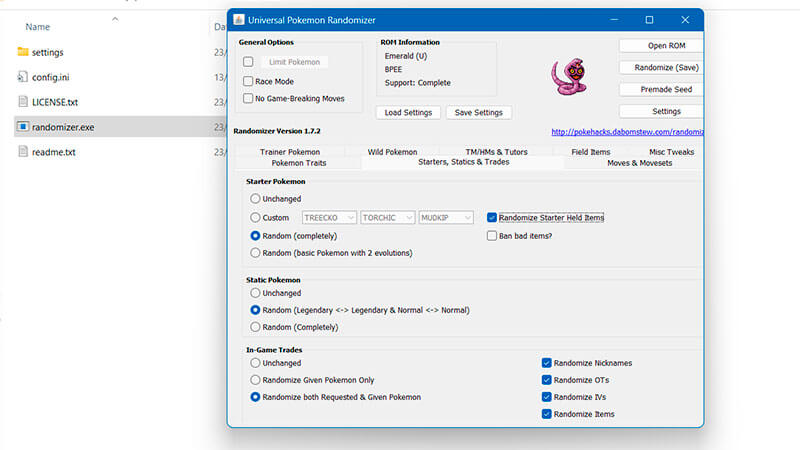Select Unchanged under Static Pokemon
Screen dimensions: 800x450
tap(255, 293)
